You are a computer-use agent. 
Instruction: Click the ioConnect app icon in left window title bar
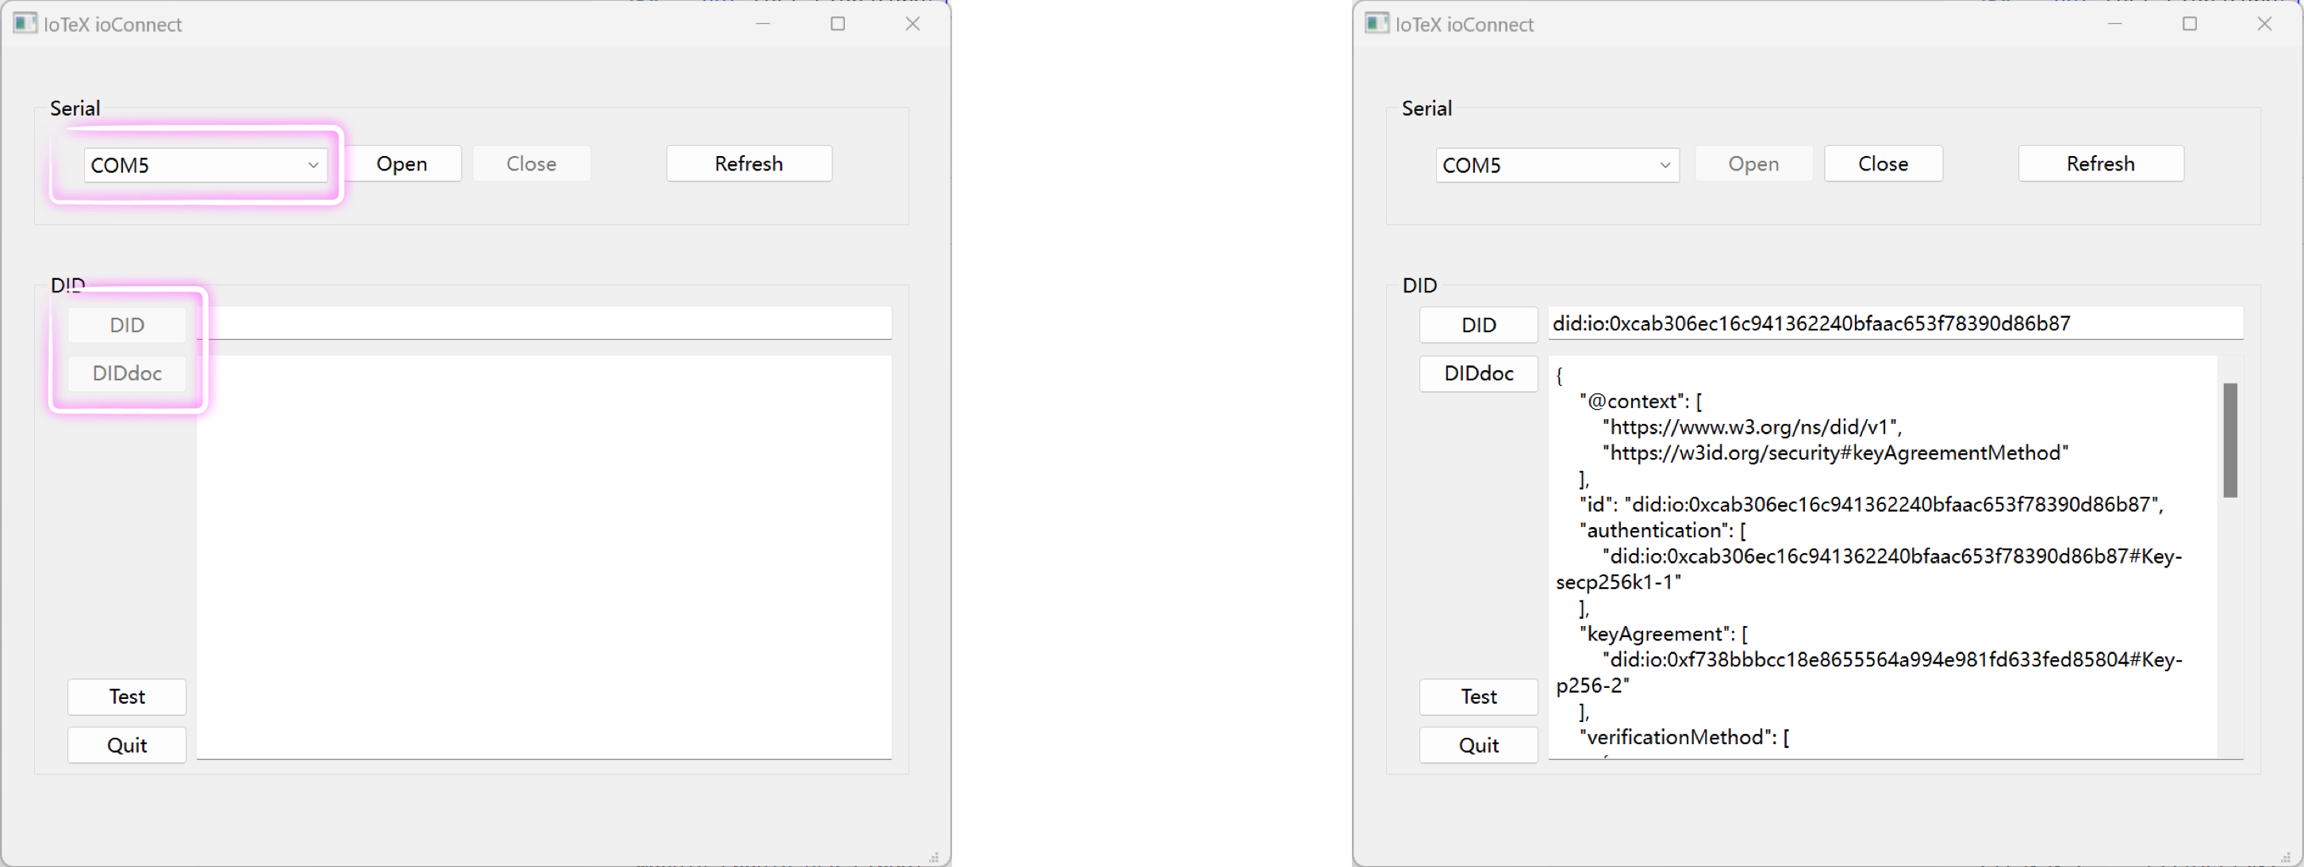25,23
